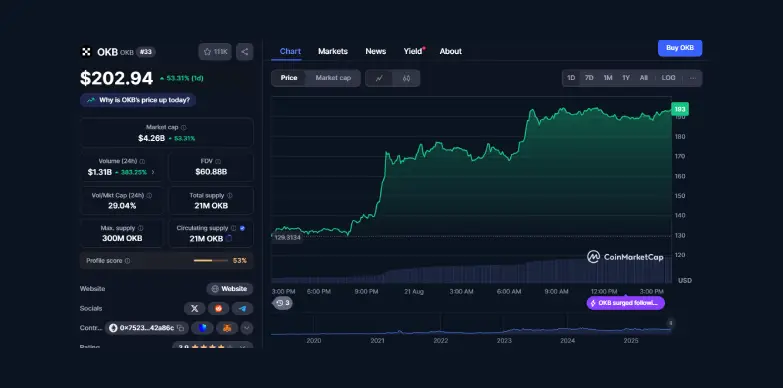Open the Yield tab
Viewport: 783px width, 388px height.
pyautogui.click(x=413, y=51)
